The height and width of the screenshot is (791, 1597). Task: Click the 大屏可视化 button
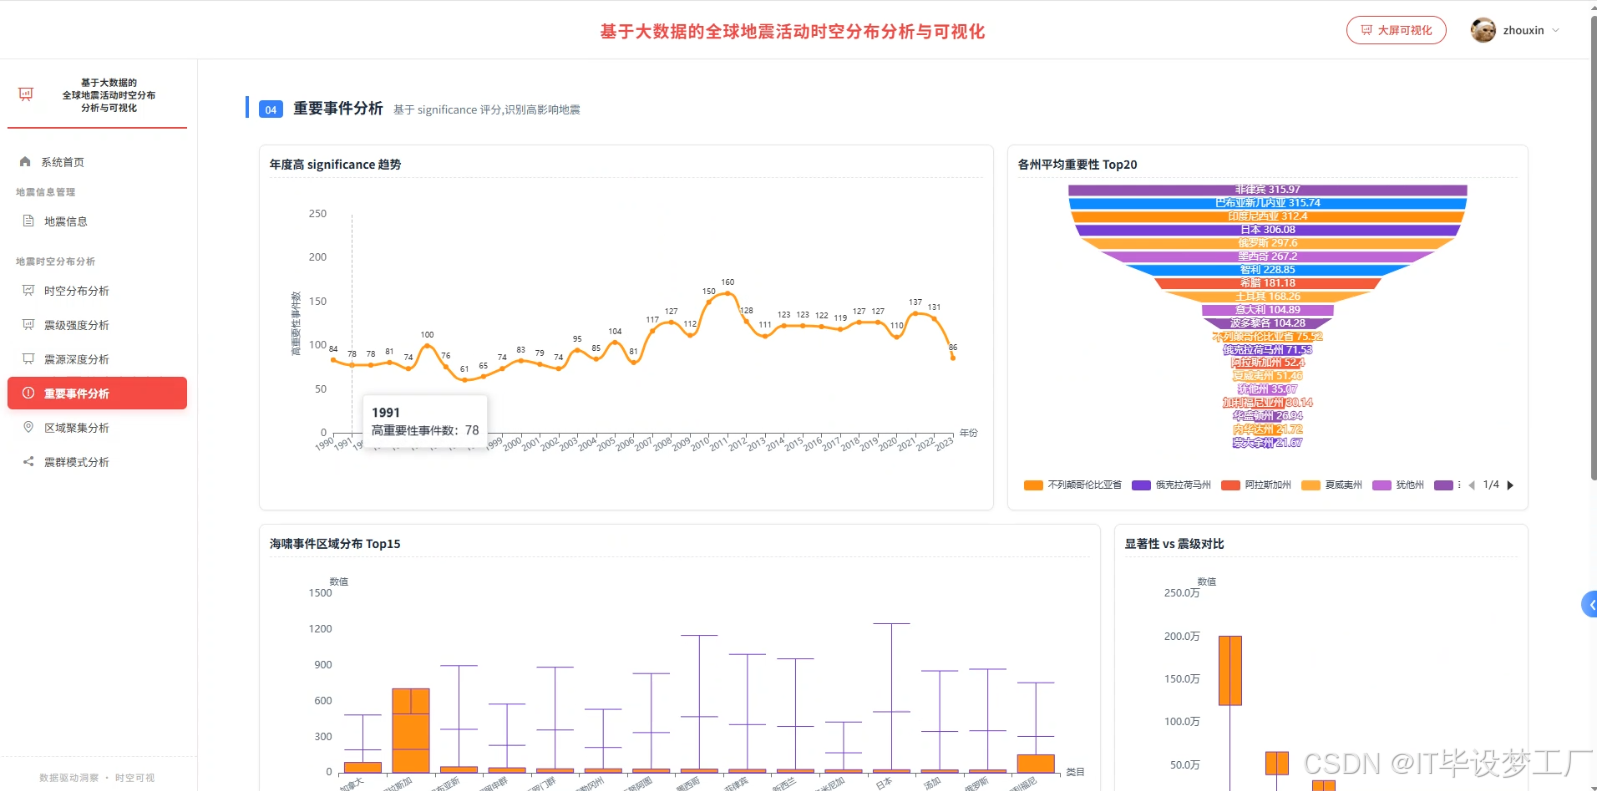pyautogui.click(x=1396, y=30)
